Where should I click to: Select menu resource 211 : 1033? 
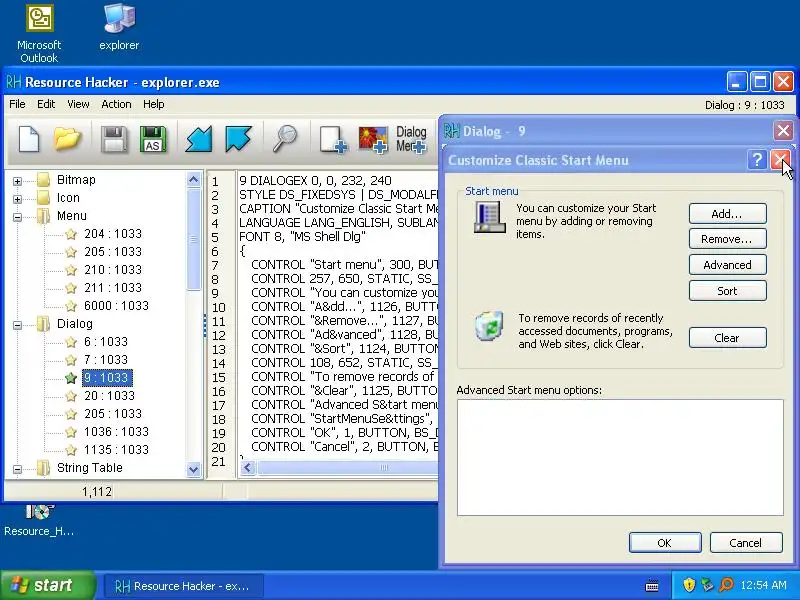[x=113, y=288]
